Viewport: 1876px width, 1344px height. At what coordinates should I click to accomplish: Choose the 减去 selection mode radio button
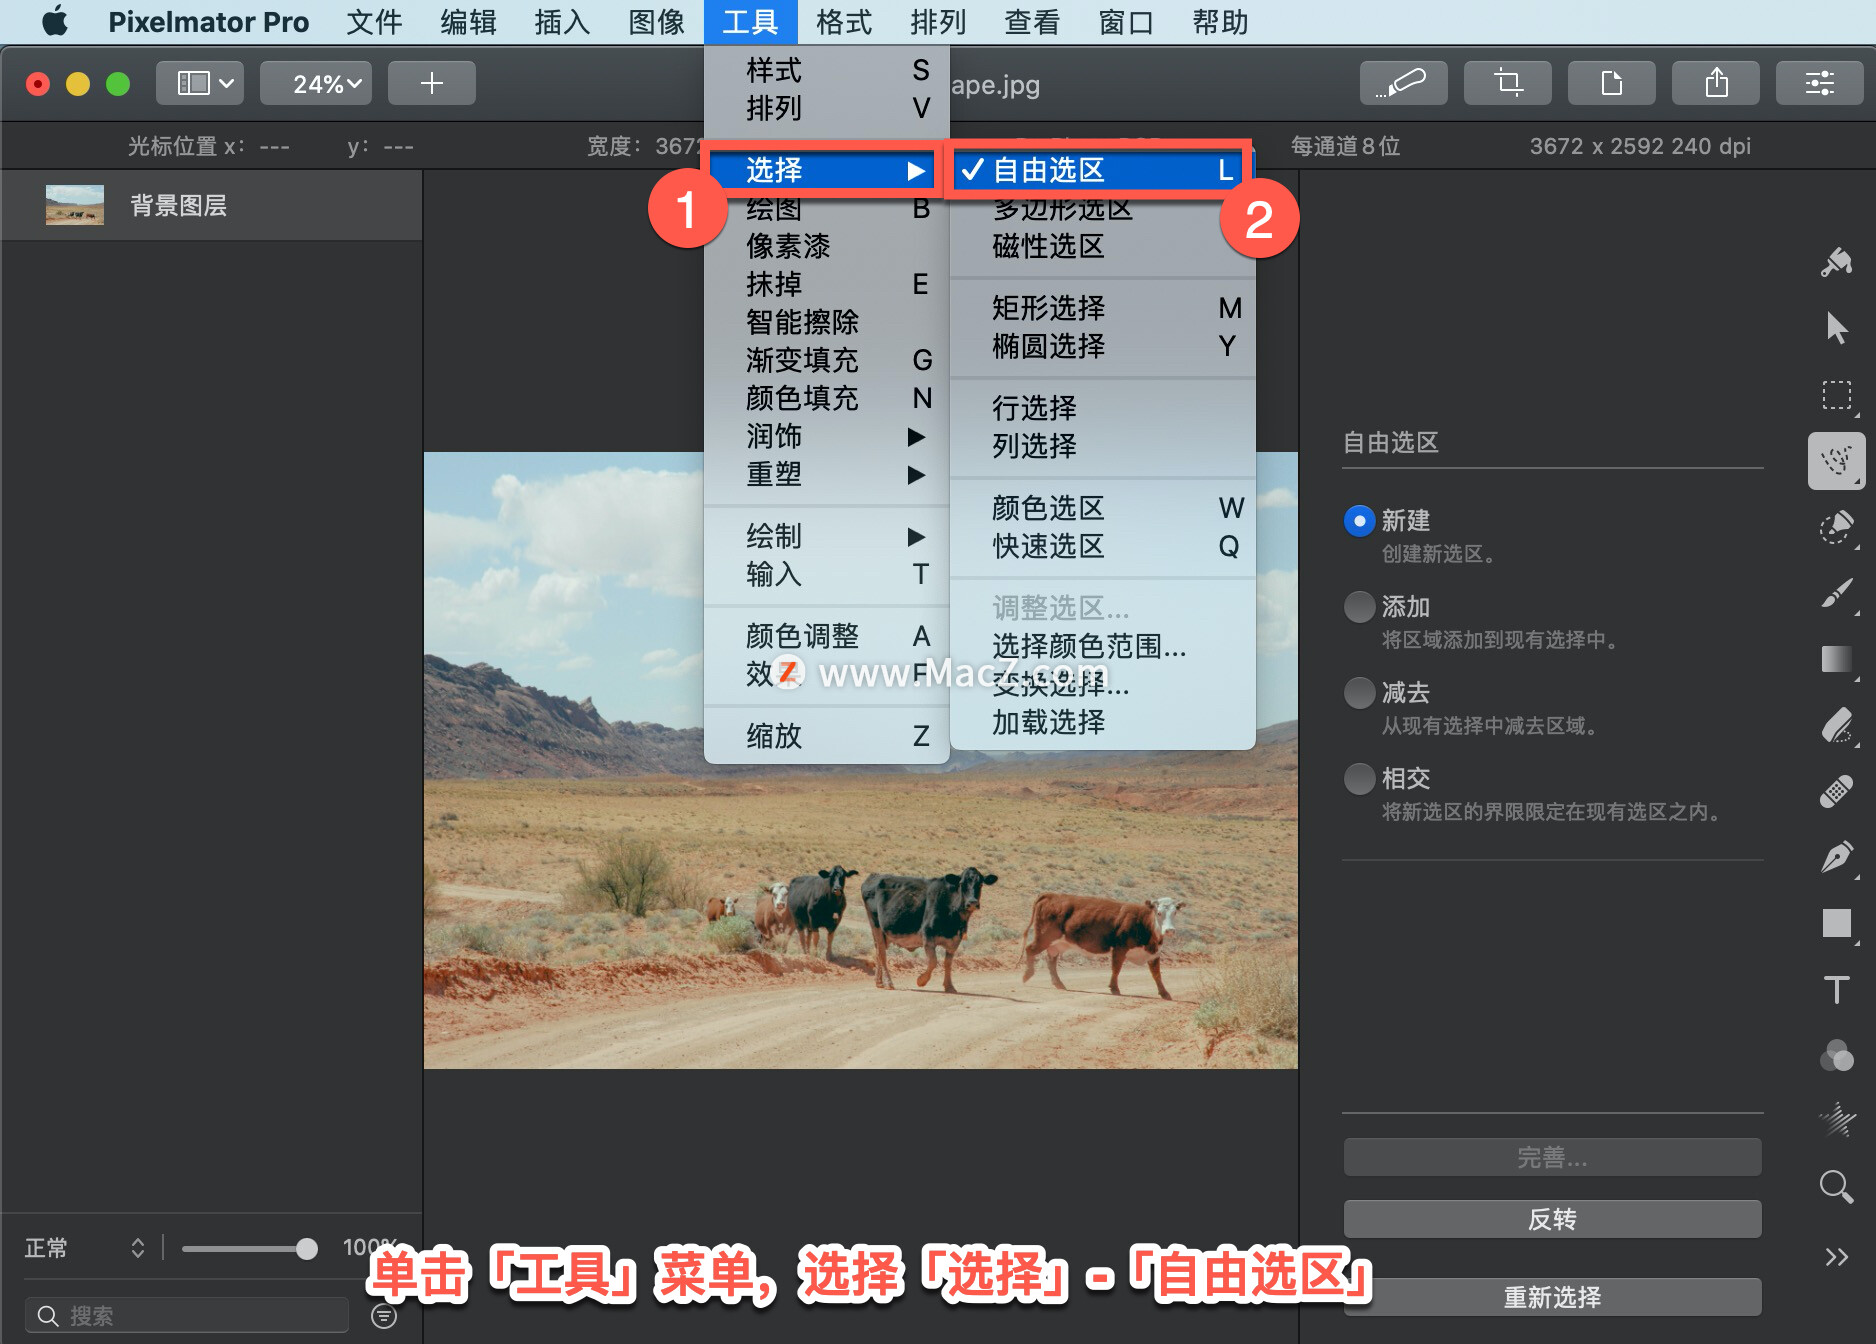coord(1359,692)
